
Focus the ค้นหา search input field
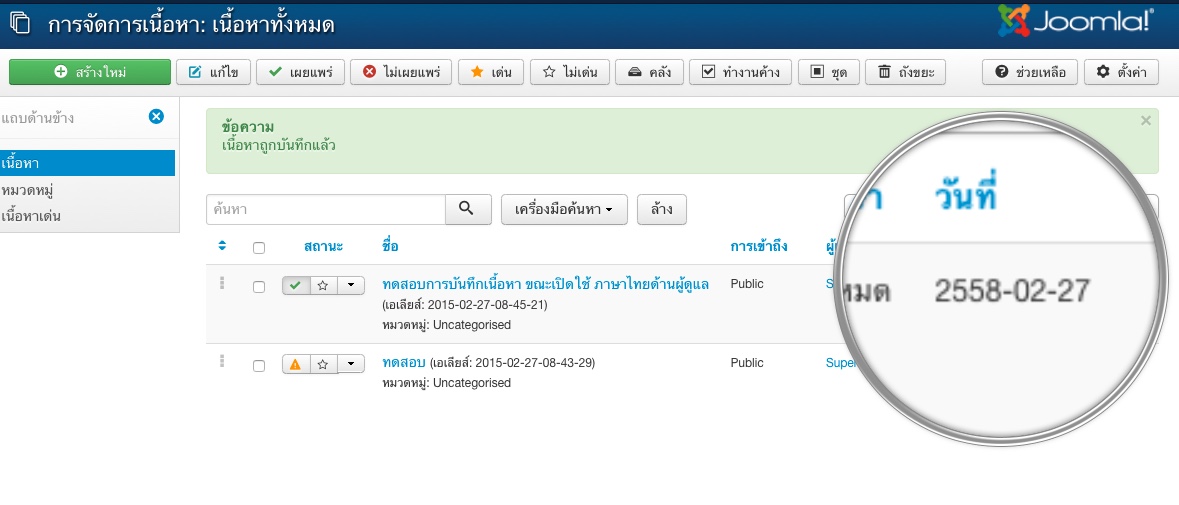(x=326, y=210)
